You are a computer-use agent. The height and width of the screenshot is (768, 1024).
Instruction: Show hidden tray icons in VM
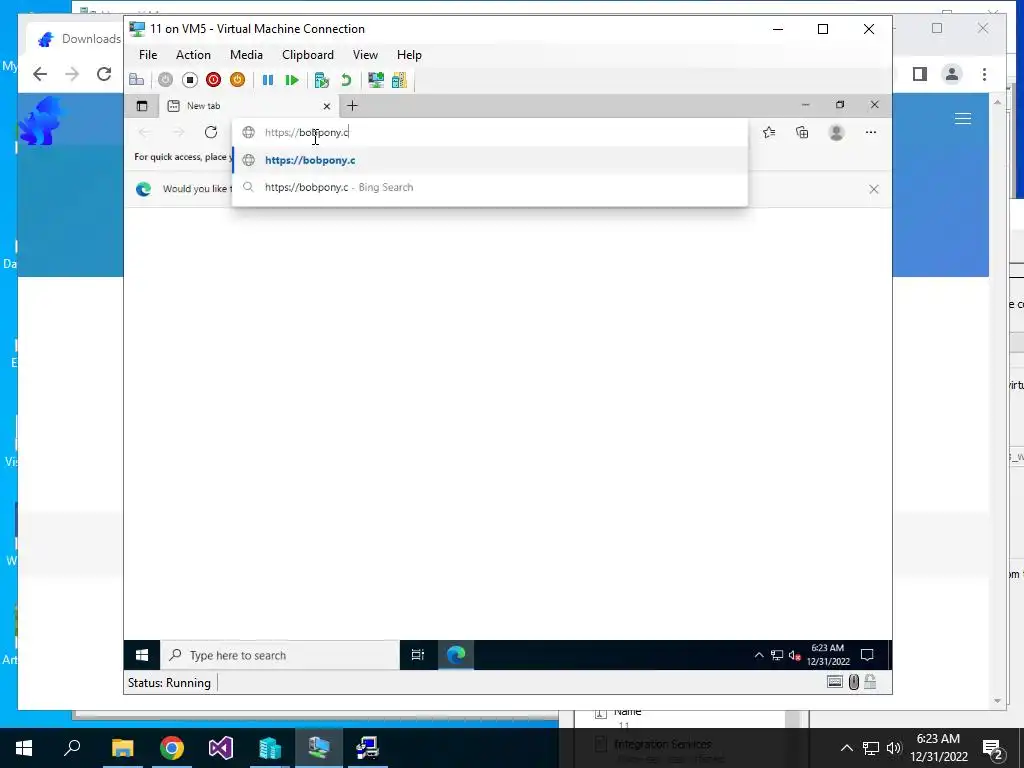point(759,655)
